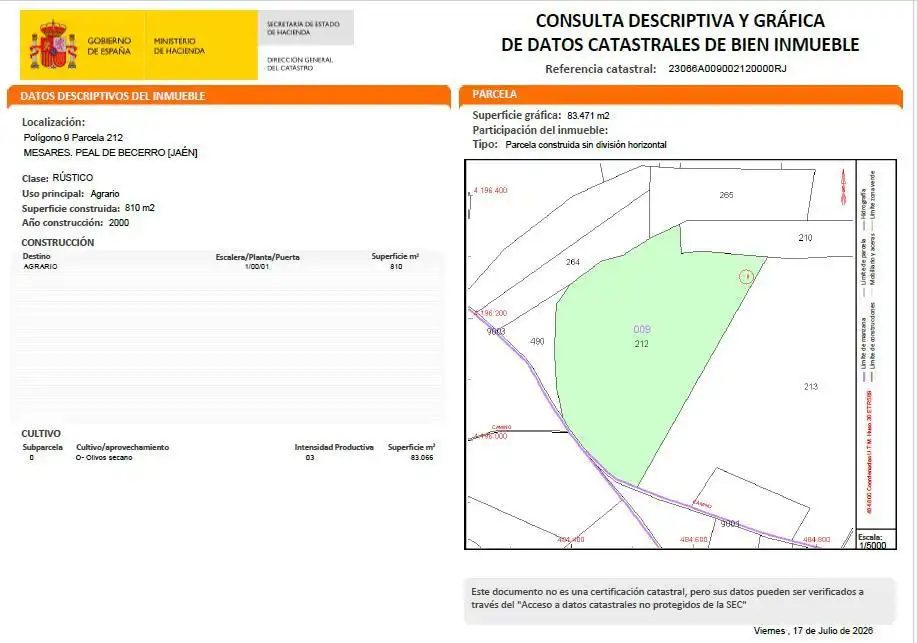917x643 pixels.
Task: Select construction year '2000'
Action: (119, 222)
